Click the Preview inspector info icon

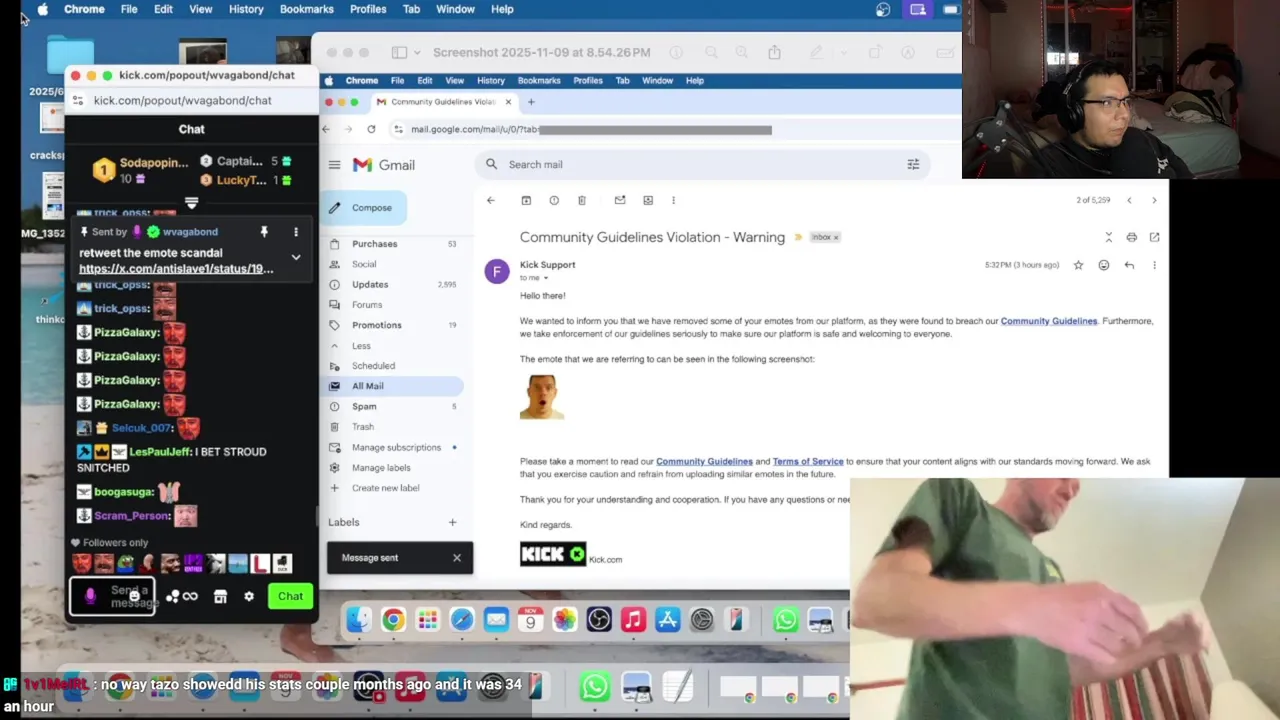click(x=677, y=52)
